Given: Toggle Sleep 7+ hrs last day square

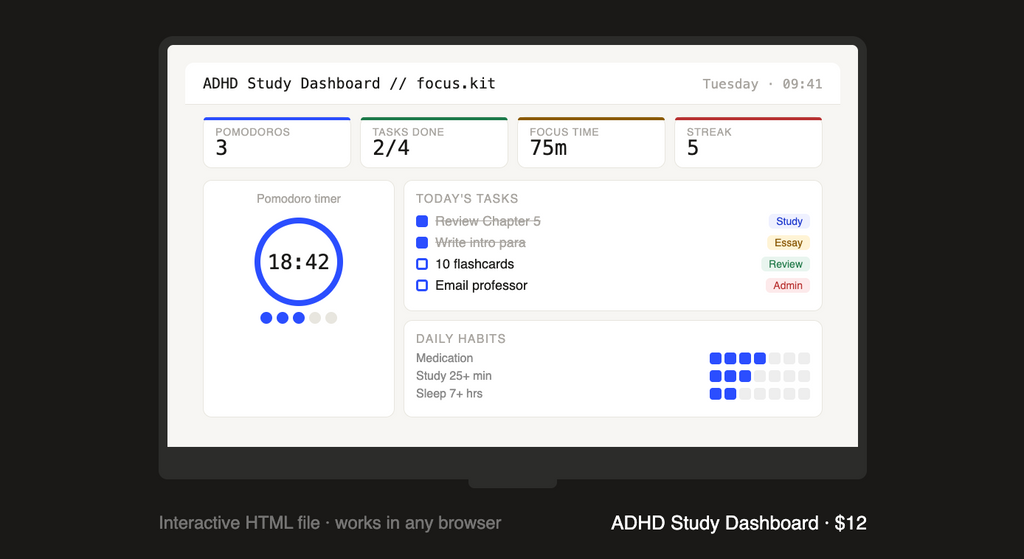Looking at the screenshot, I should [x=804, y=394].
